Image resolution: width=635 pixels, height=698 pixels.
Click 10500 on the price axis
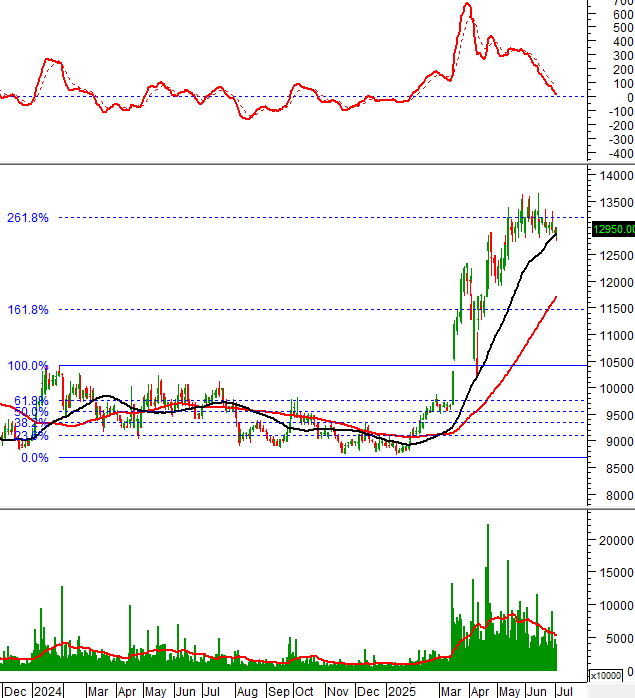tap(616, 362)
